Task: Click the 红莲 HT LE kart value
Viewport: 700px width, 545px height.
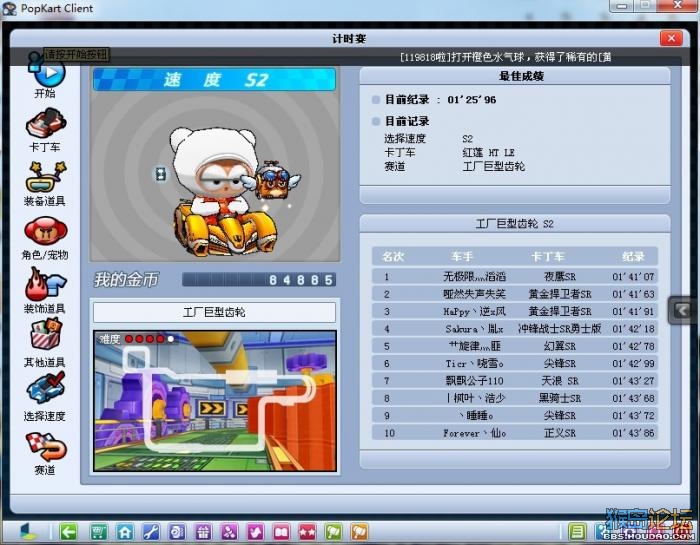Action: pos(488,153)
